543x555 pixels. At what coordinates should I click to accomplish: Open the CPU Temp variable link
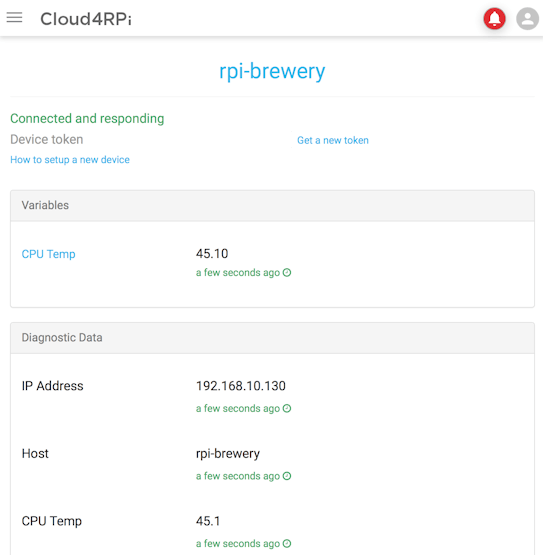[48, 254]
